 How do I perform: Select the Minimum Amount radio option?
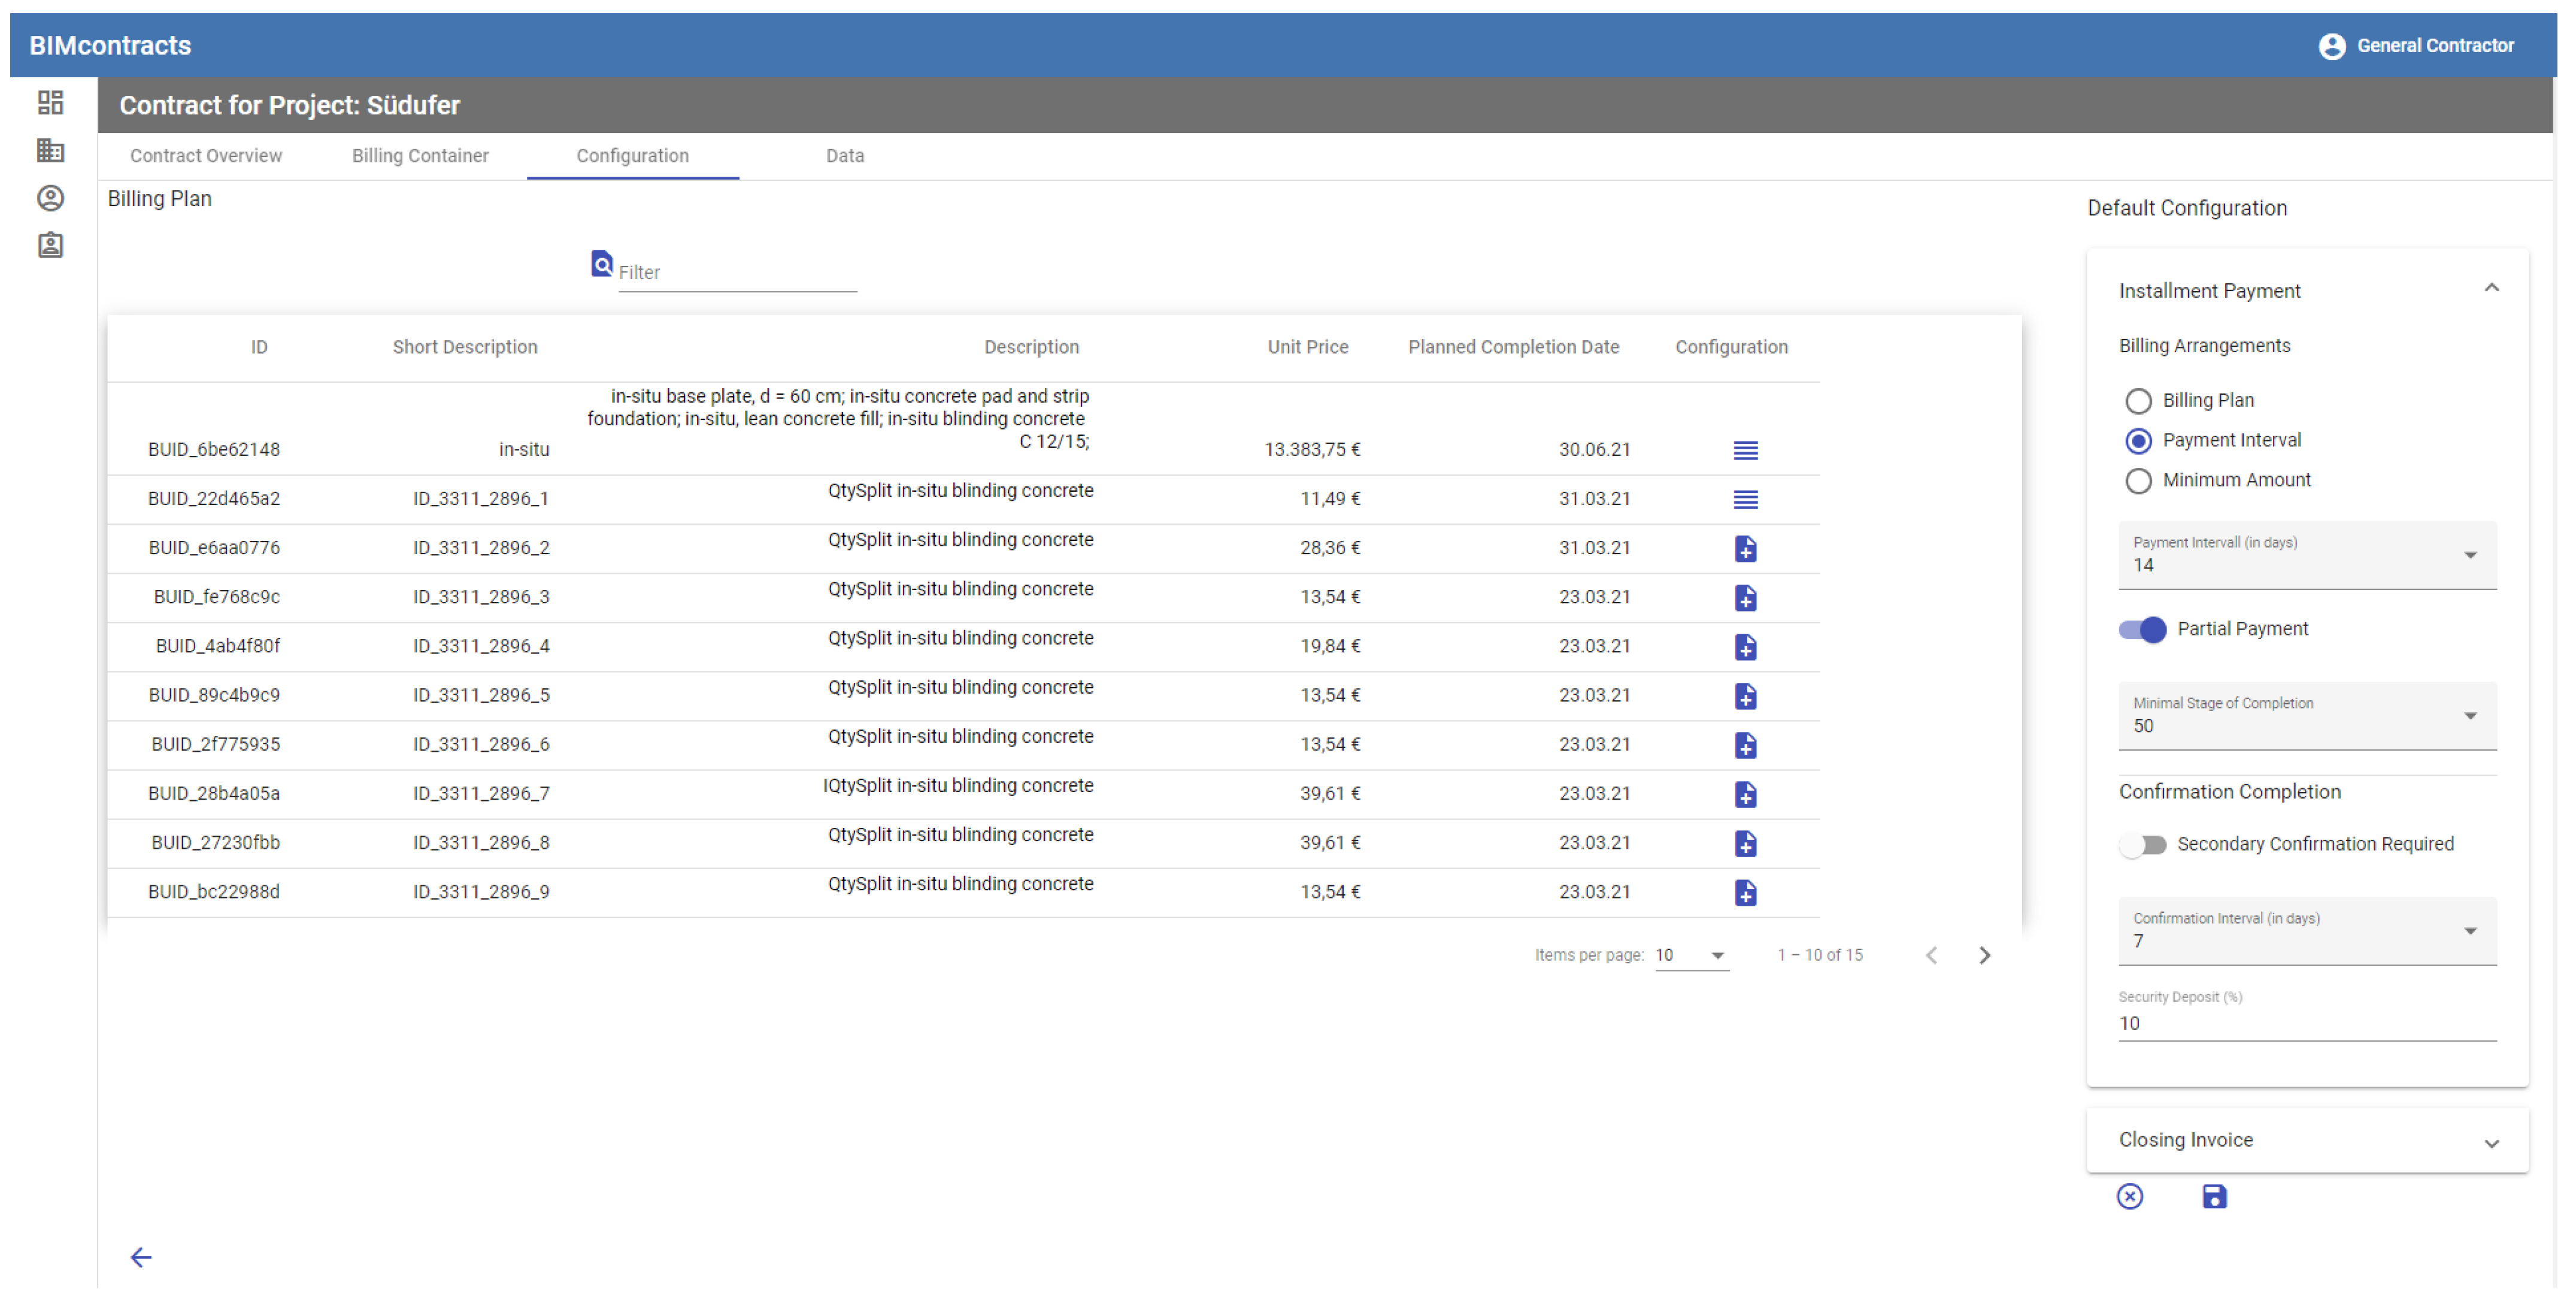[2137, 481]
